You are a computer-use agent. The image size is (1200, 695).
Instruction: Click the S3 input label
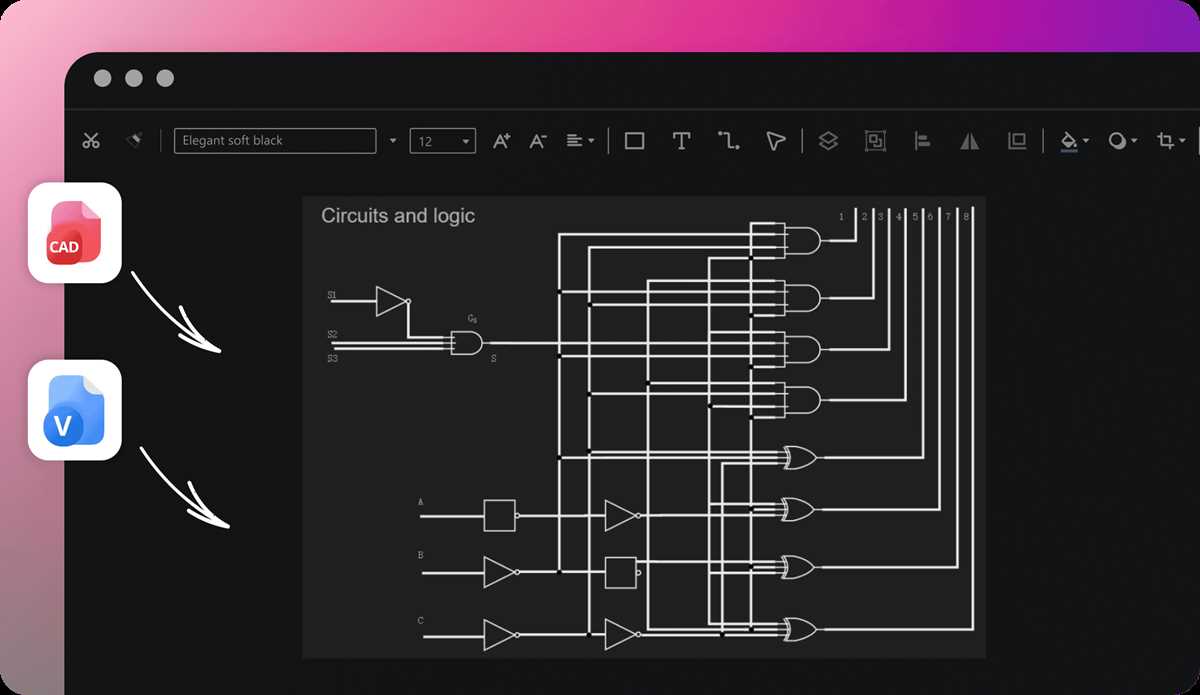pos(332,358)
